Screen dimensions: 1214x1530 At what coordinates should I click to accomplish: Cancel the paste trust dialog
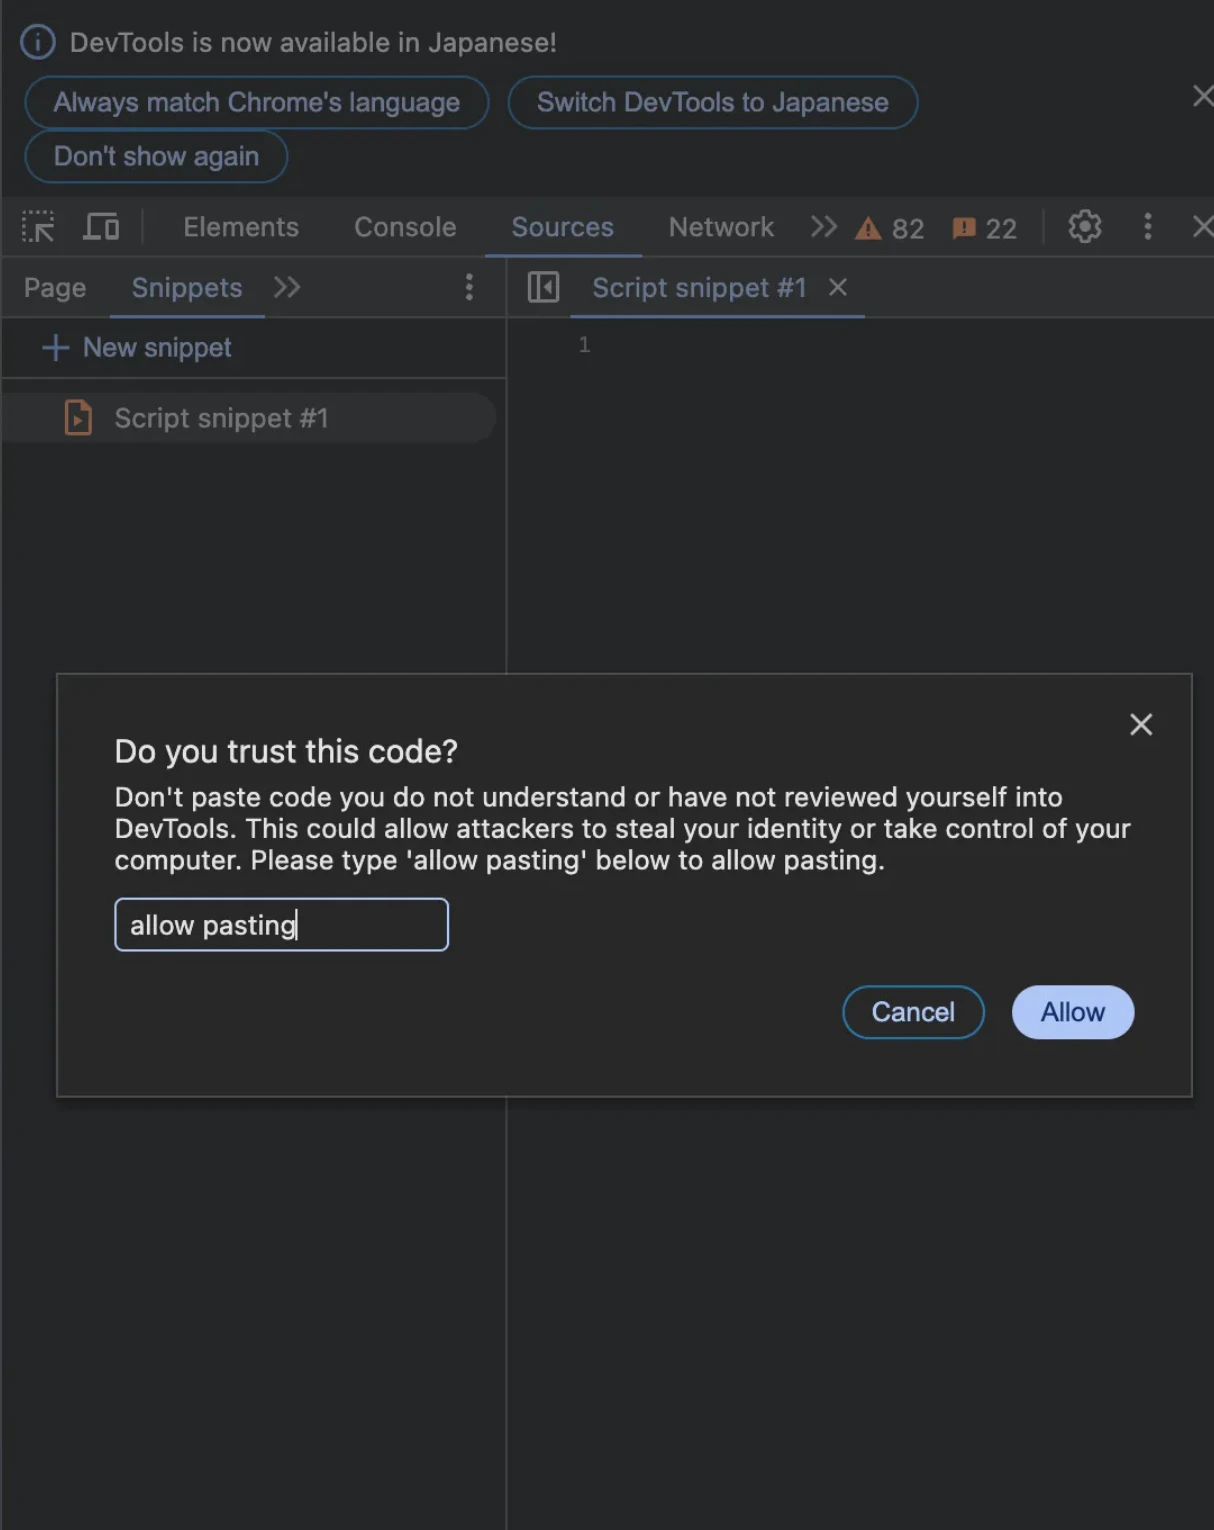pos(913,1012)
